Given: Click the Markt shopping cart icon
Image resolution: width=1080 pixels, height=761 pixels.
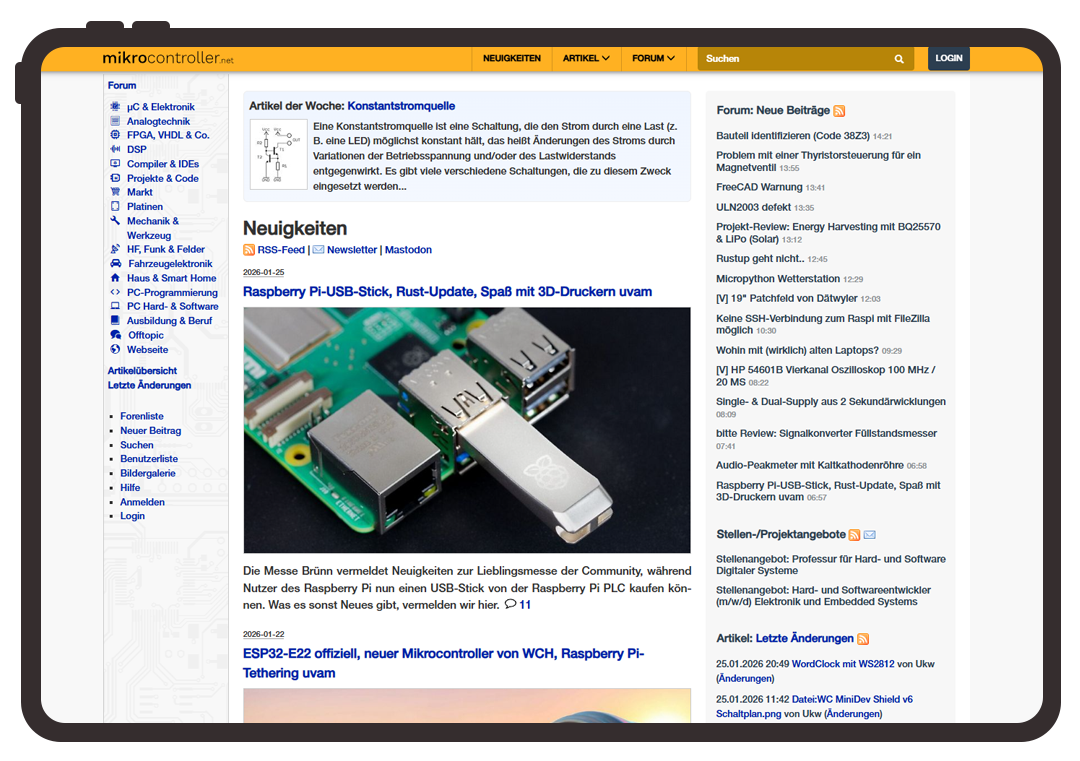Looking at the screenshot, I should click(x=115, y=192).
